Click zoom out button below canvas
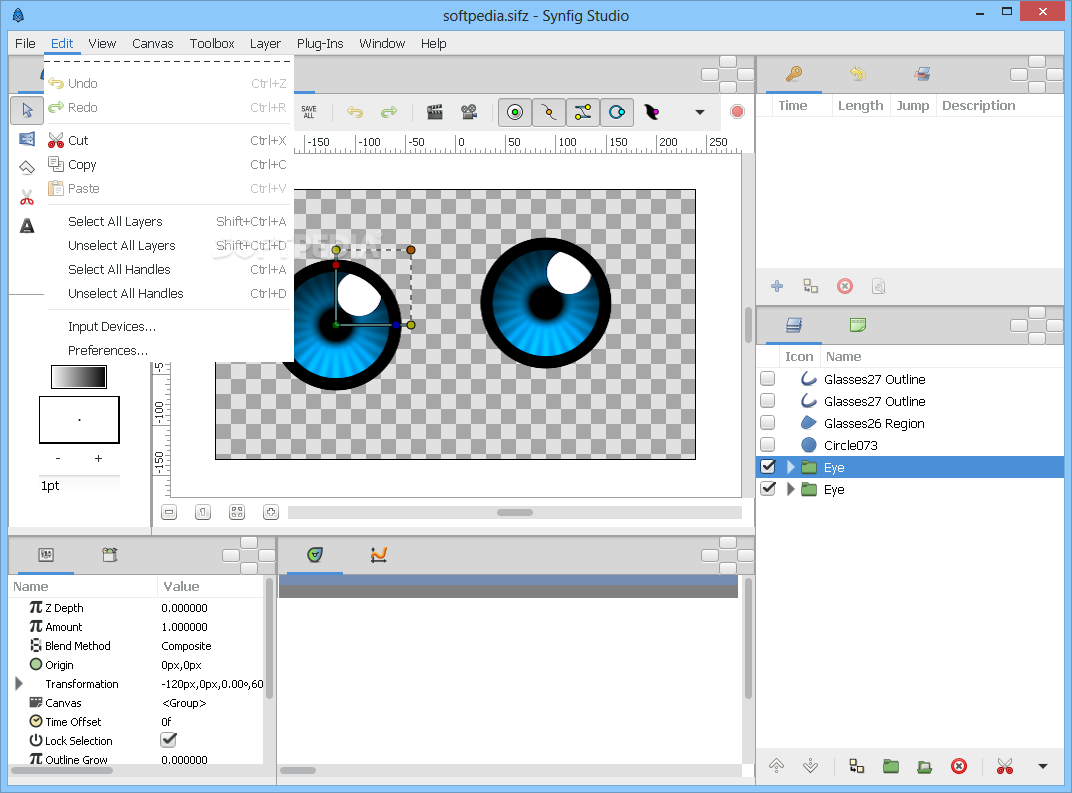The width and height of the screenshot is (1072, 793). pyautogui.click(x=169, y=512)
